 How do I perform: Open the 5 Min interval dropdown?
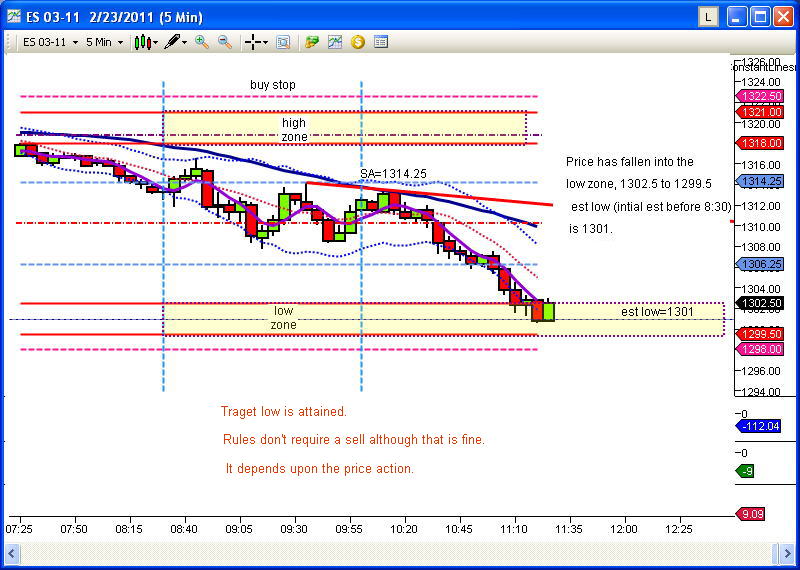(x=104, y=42)
